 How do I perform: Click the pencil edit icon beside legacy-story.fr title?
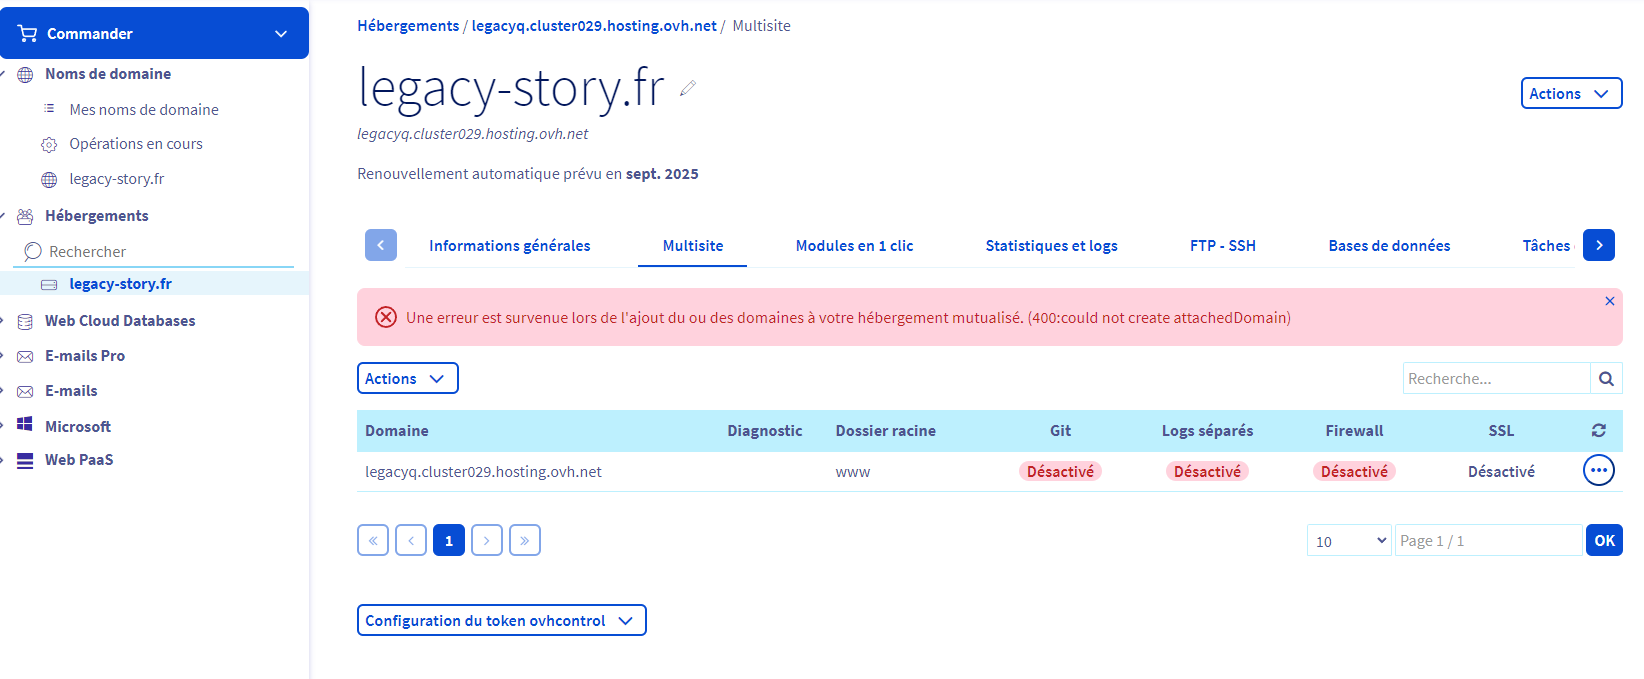point(687,89)
